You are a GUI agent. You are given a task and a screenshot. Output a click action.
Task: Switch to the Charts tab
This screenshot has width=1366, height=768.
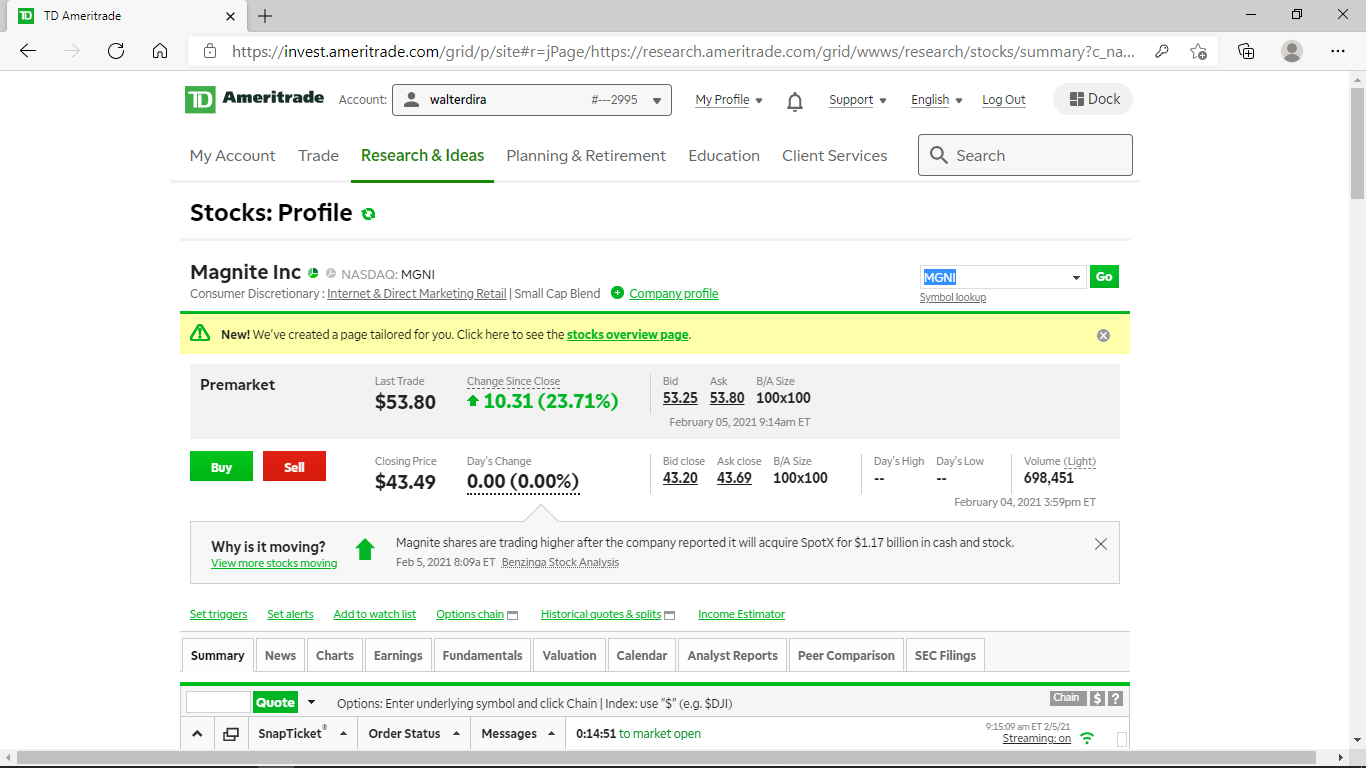click(335, 656)
